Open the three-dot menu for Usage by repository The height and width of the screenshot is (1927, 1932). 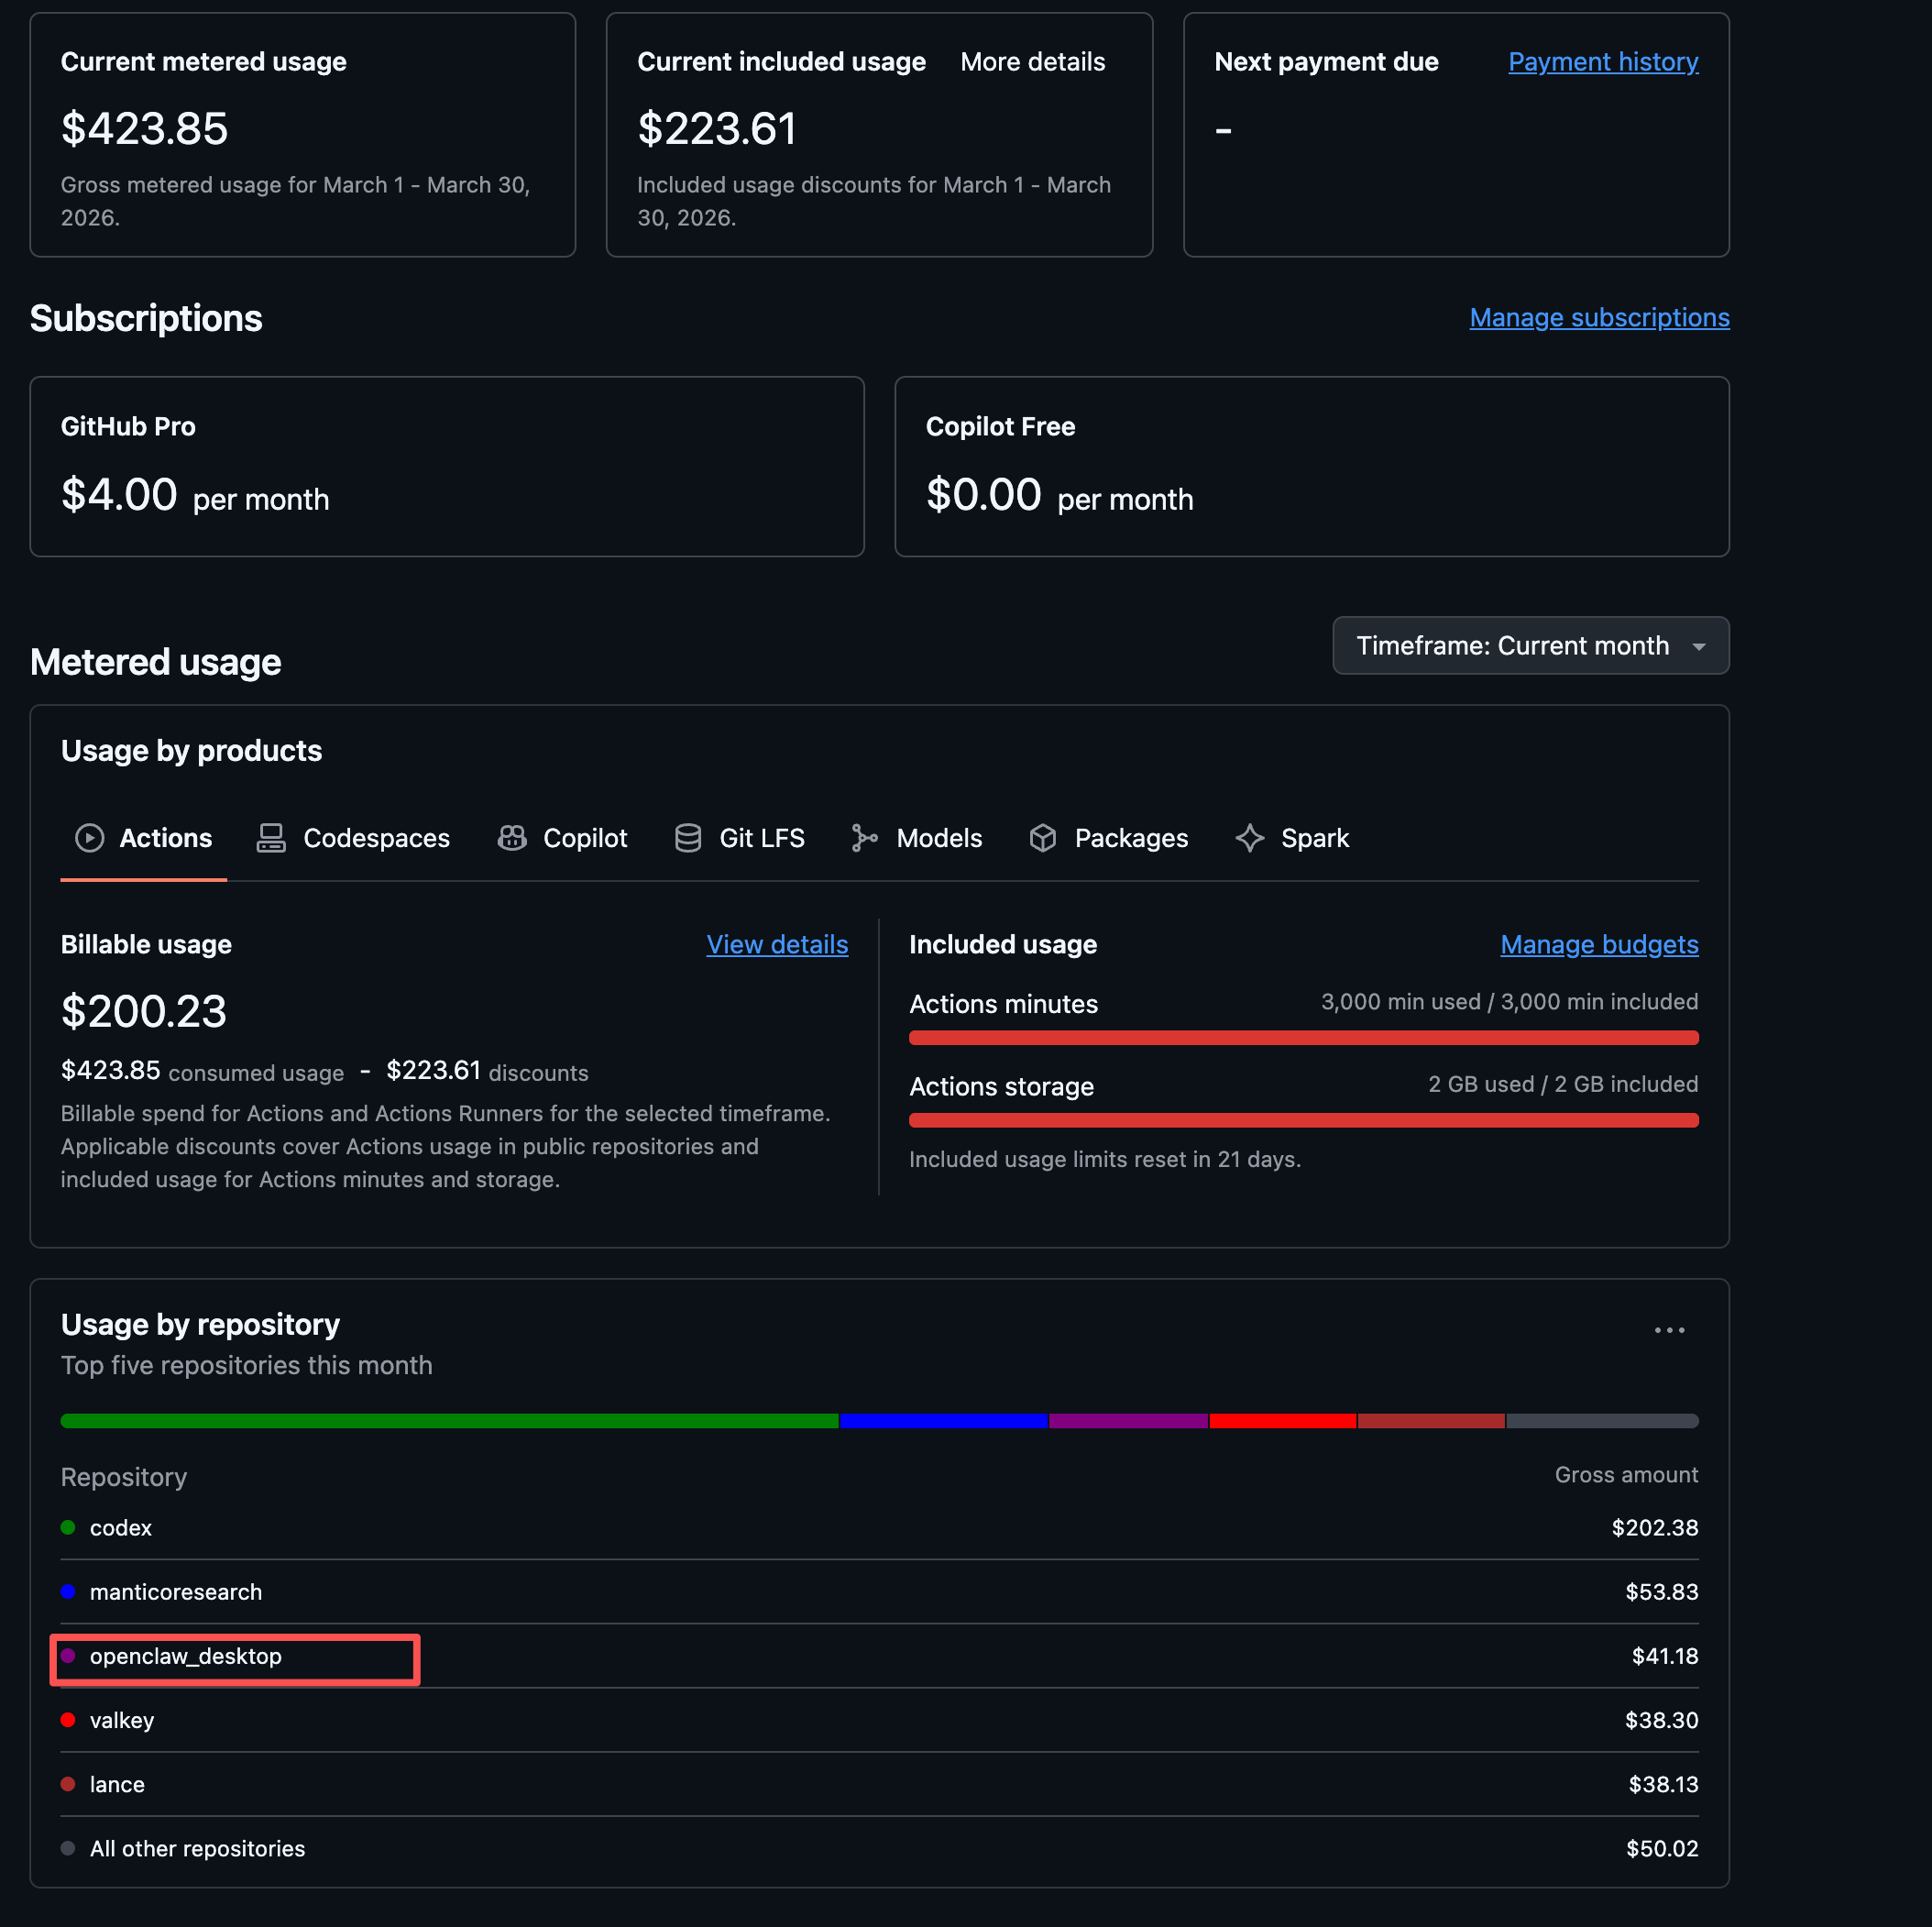[1669, 1330]
